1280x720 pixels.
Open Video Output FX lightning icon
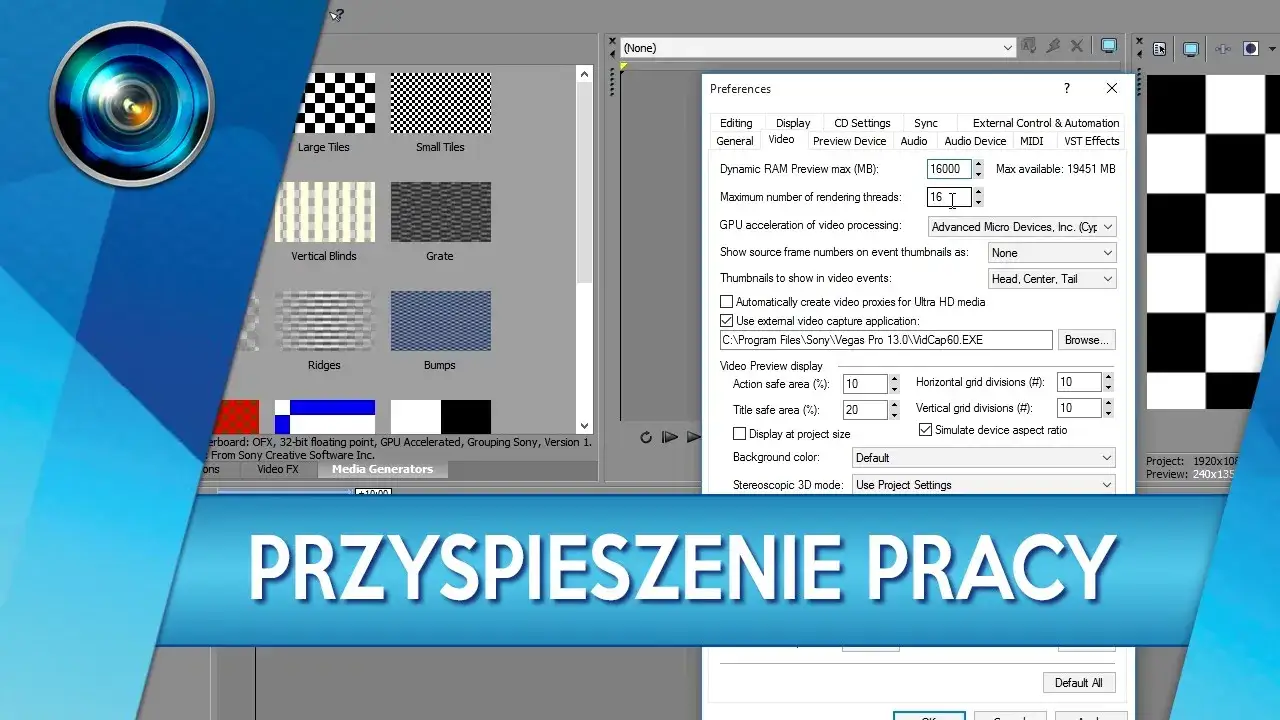pos(1053,46)
